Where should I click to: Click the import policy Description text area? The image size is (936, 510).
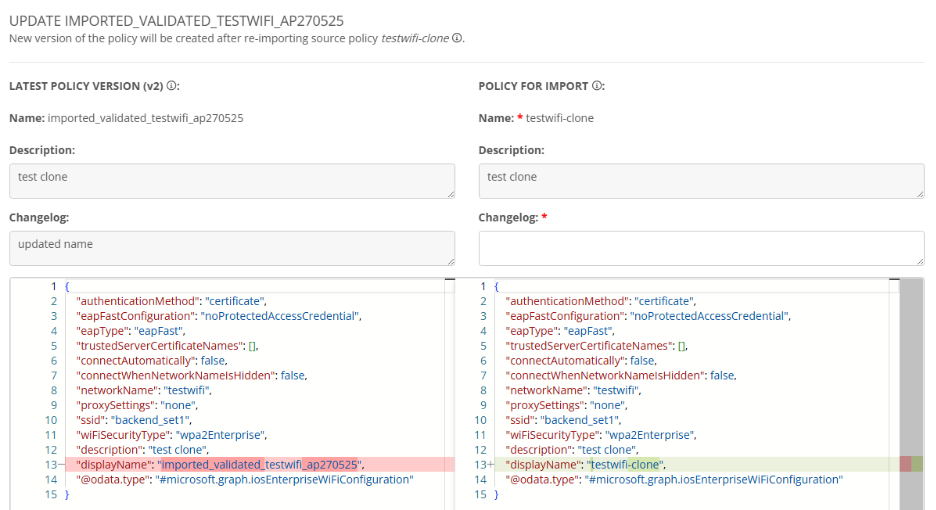pos(700,181)
